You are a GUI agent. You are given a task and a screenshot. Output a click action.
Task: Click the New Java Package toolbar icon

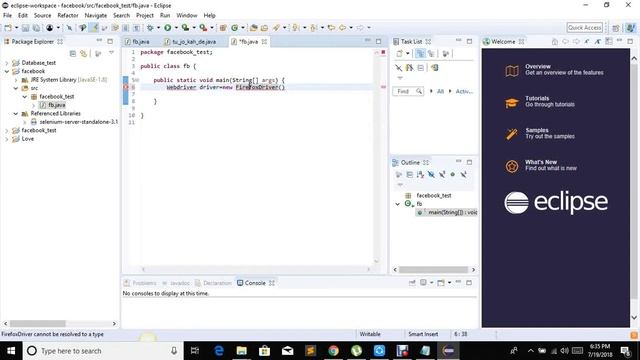[223, 28]
